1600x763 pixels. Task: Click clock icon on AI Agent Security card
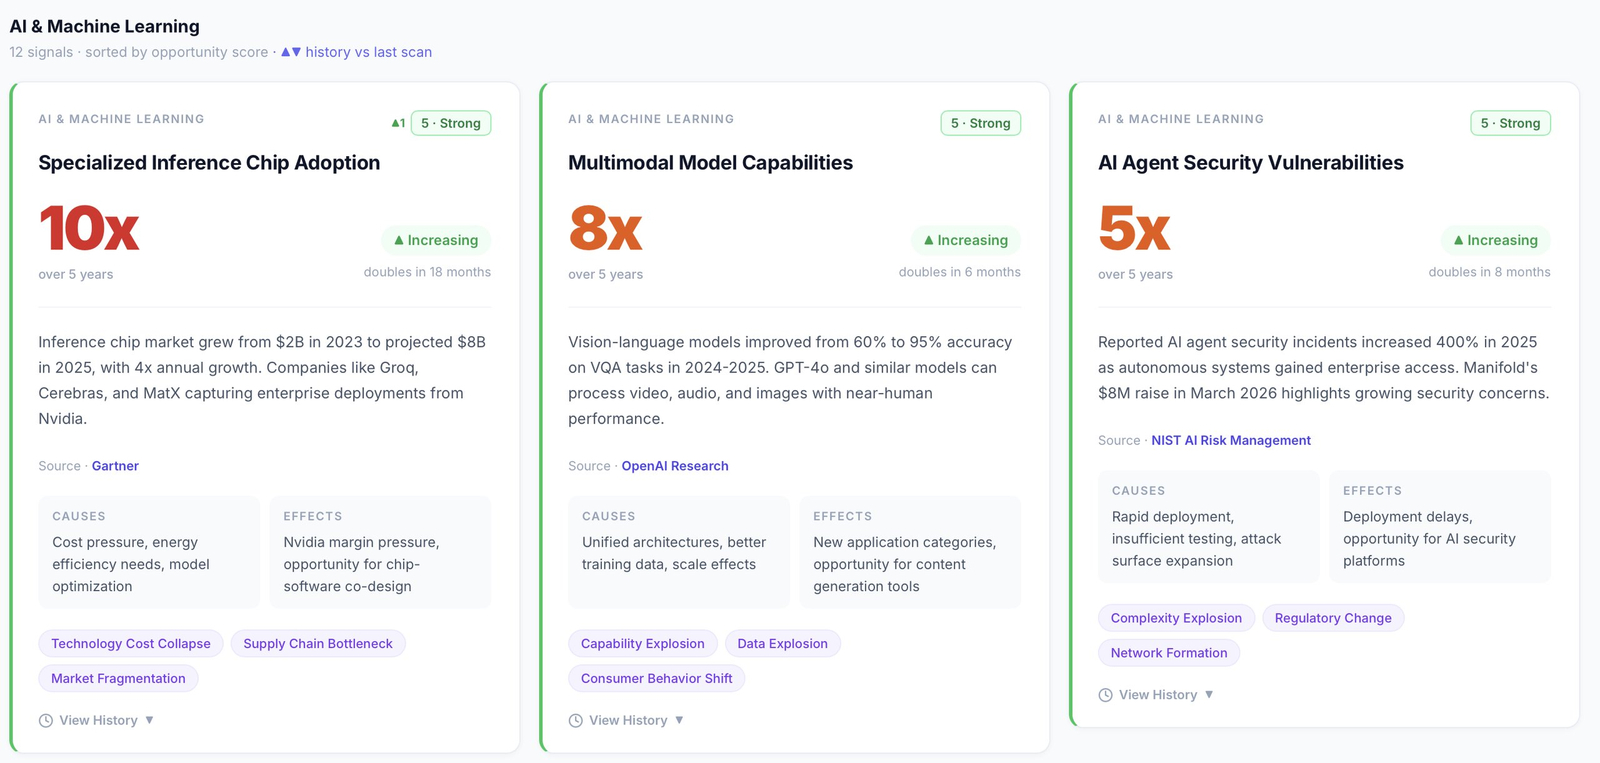pyautogui.click(x=1106, y=695)
